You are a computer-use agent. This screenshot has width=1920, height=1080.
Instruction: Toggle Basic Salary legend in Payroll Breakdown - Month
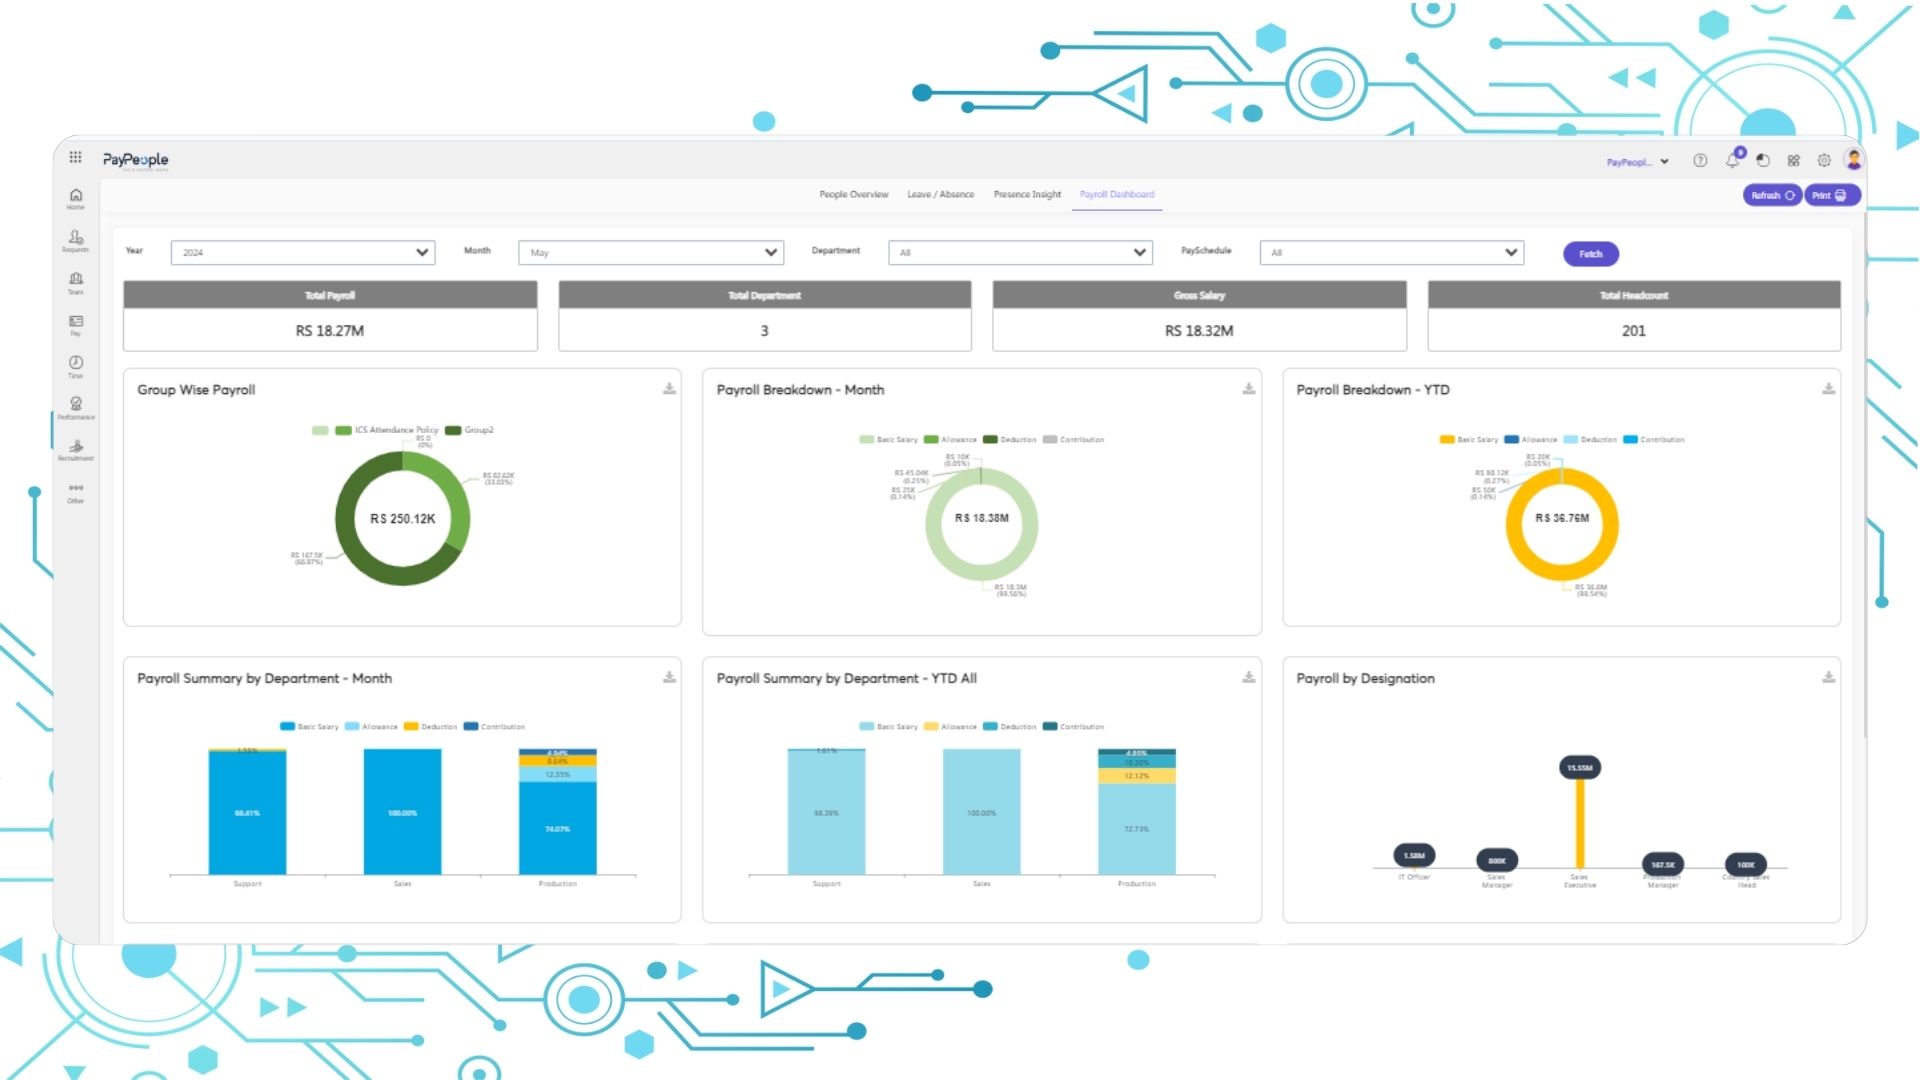coord(888,440)
